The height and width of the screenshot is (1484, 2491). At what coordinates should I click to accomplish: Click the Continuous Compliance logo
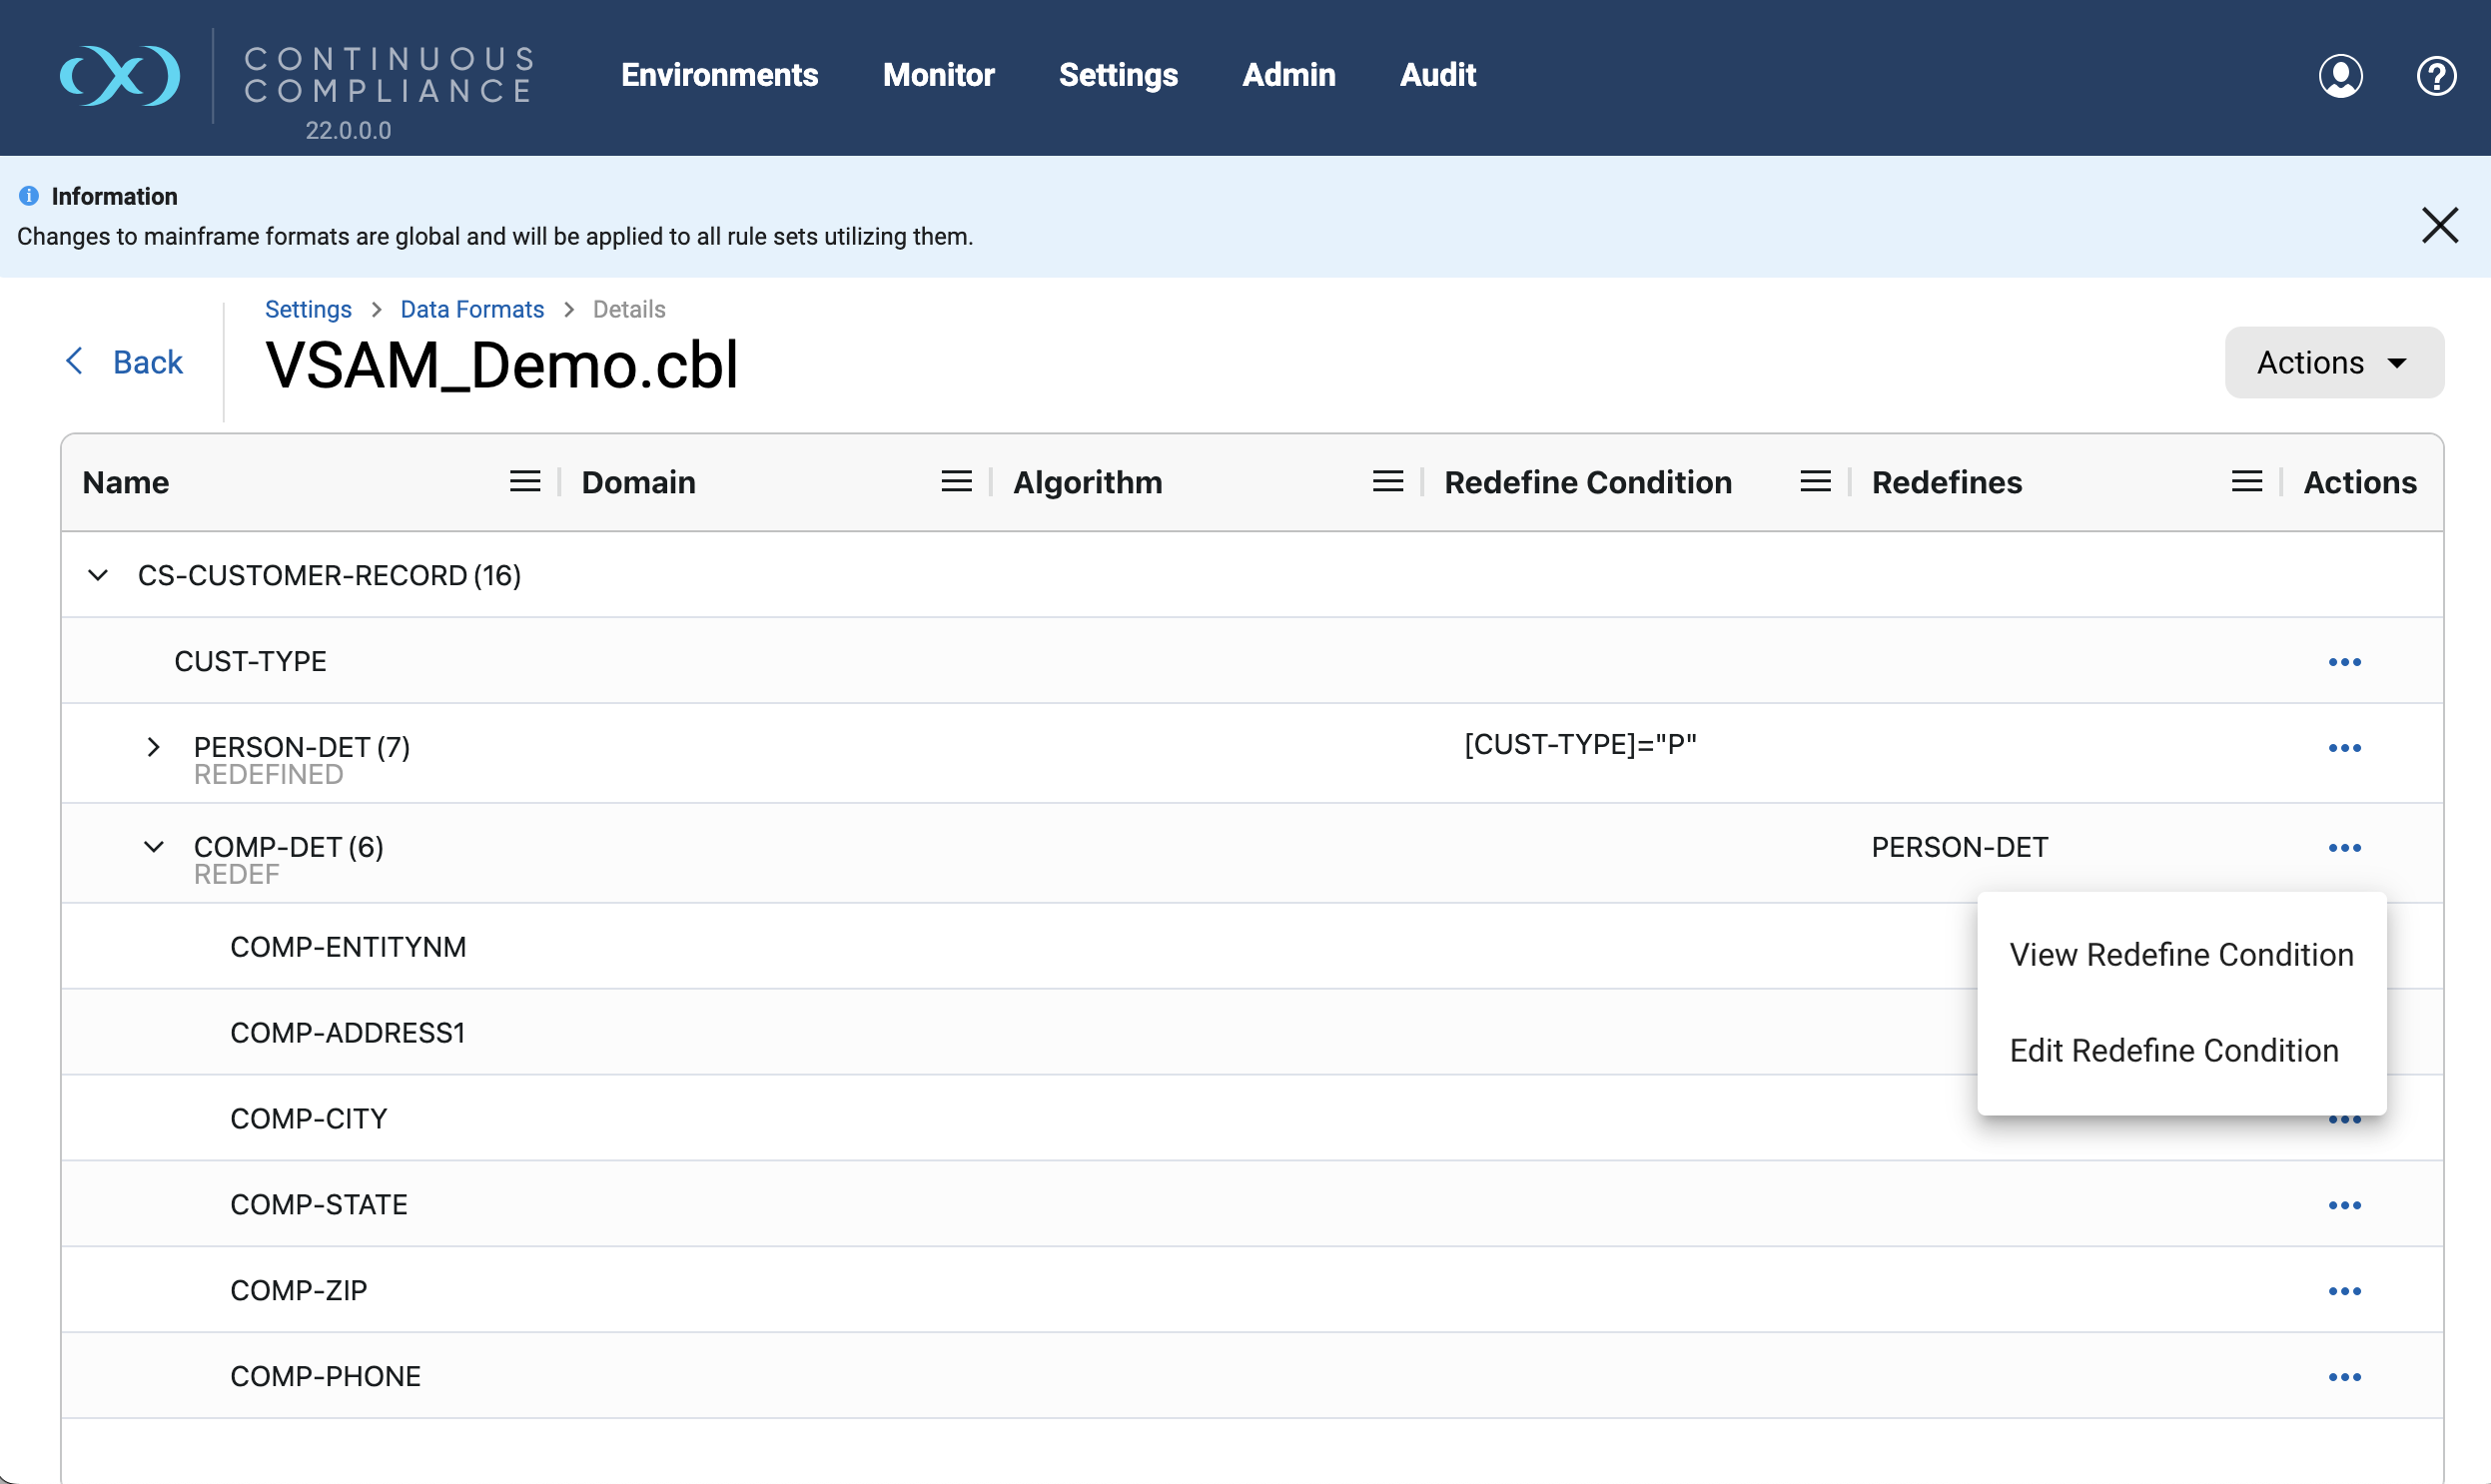(120, 75)
